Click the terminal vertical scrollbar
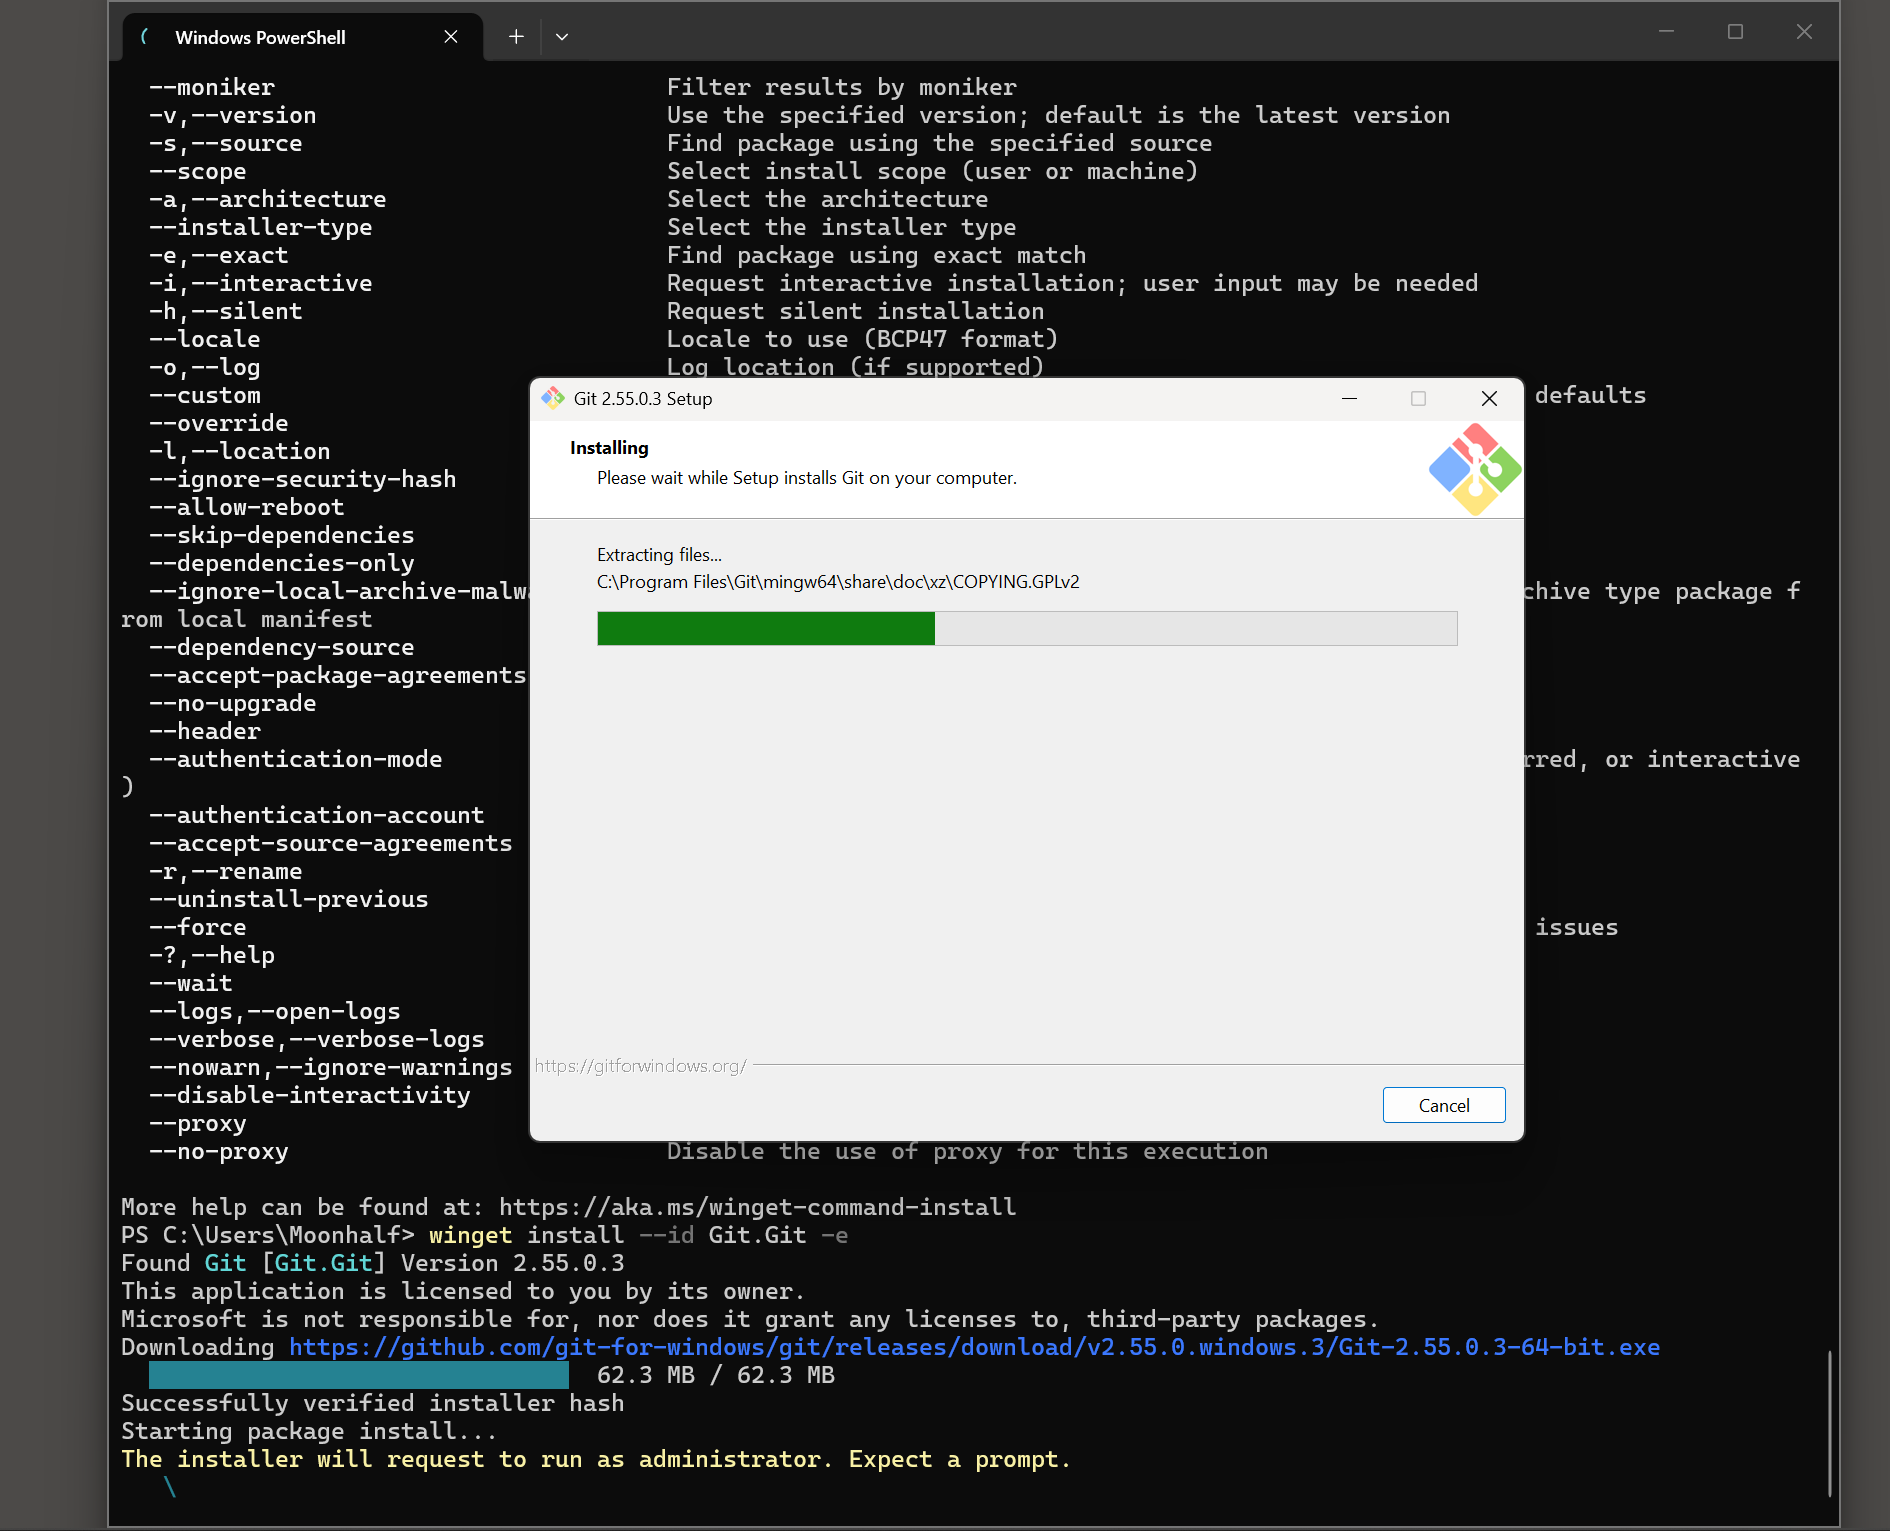1890x1531 pixels. tap(1829, 1423)
